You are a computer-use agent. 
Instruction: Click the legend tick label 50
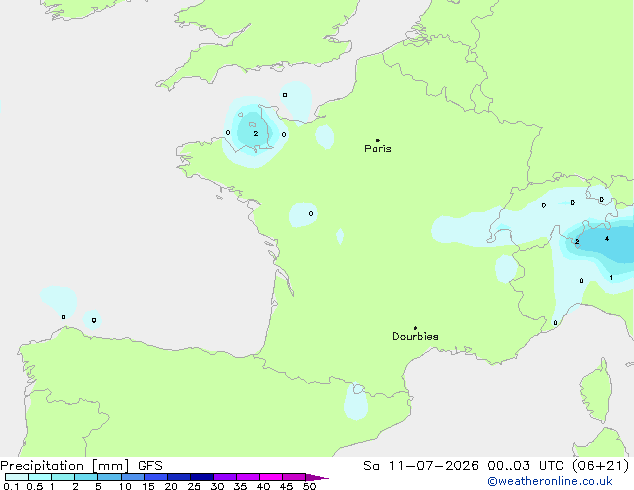point(310,486)
